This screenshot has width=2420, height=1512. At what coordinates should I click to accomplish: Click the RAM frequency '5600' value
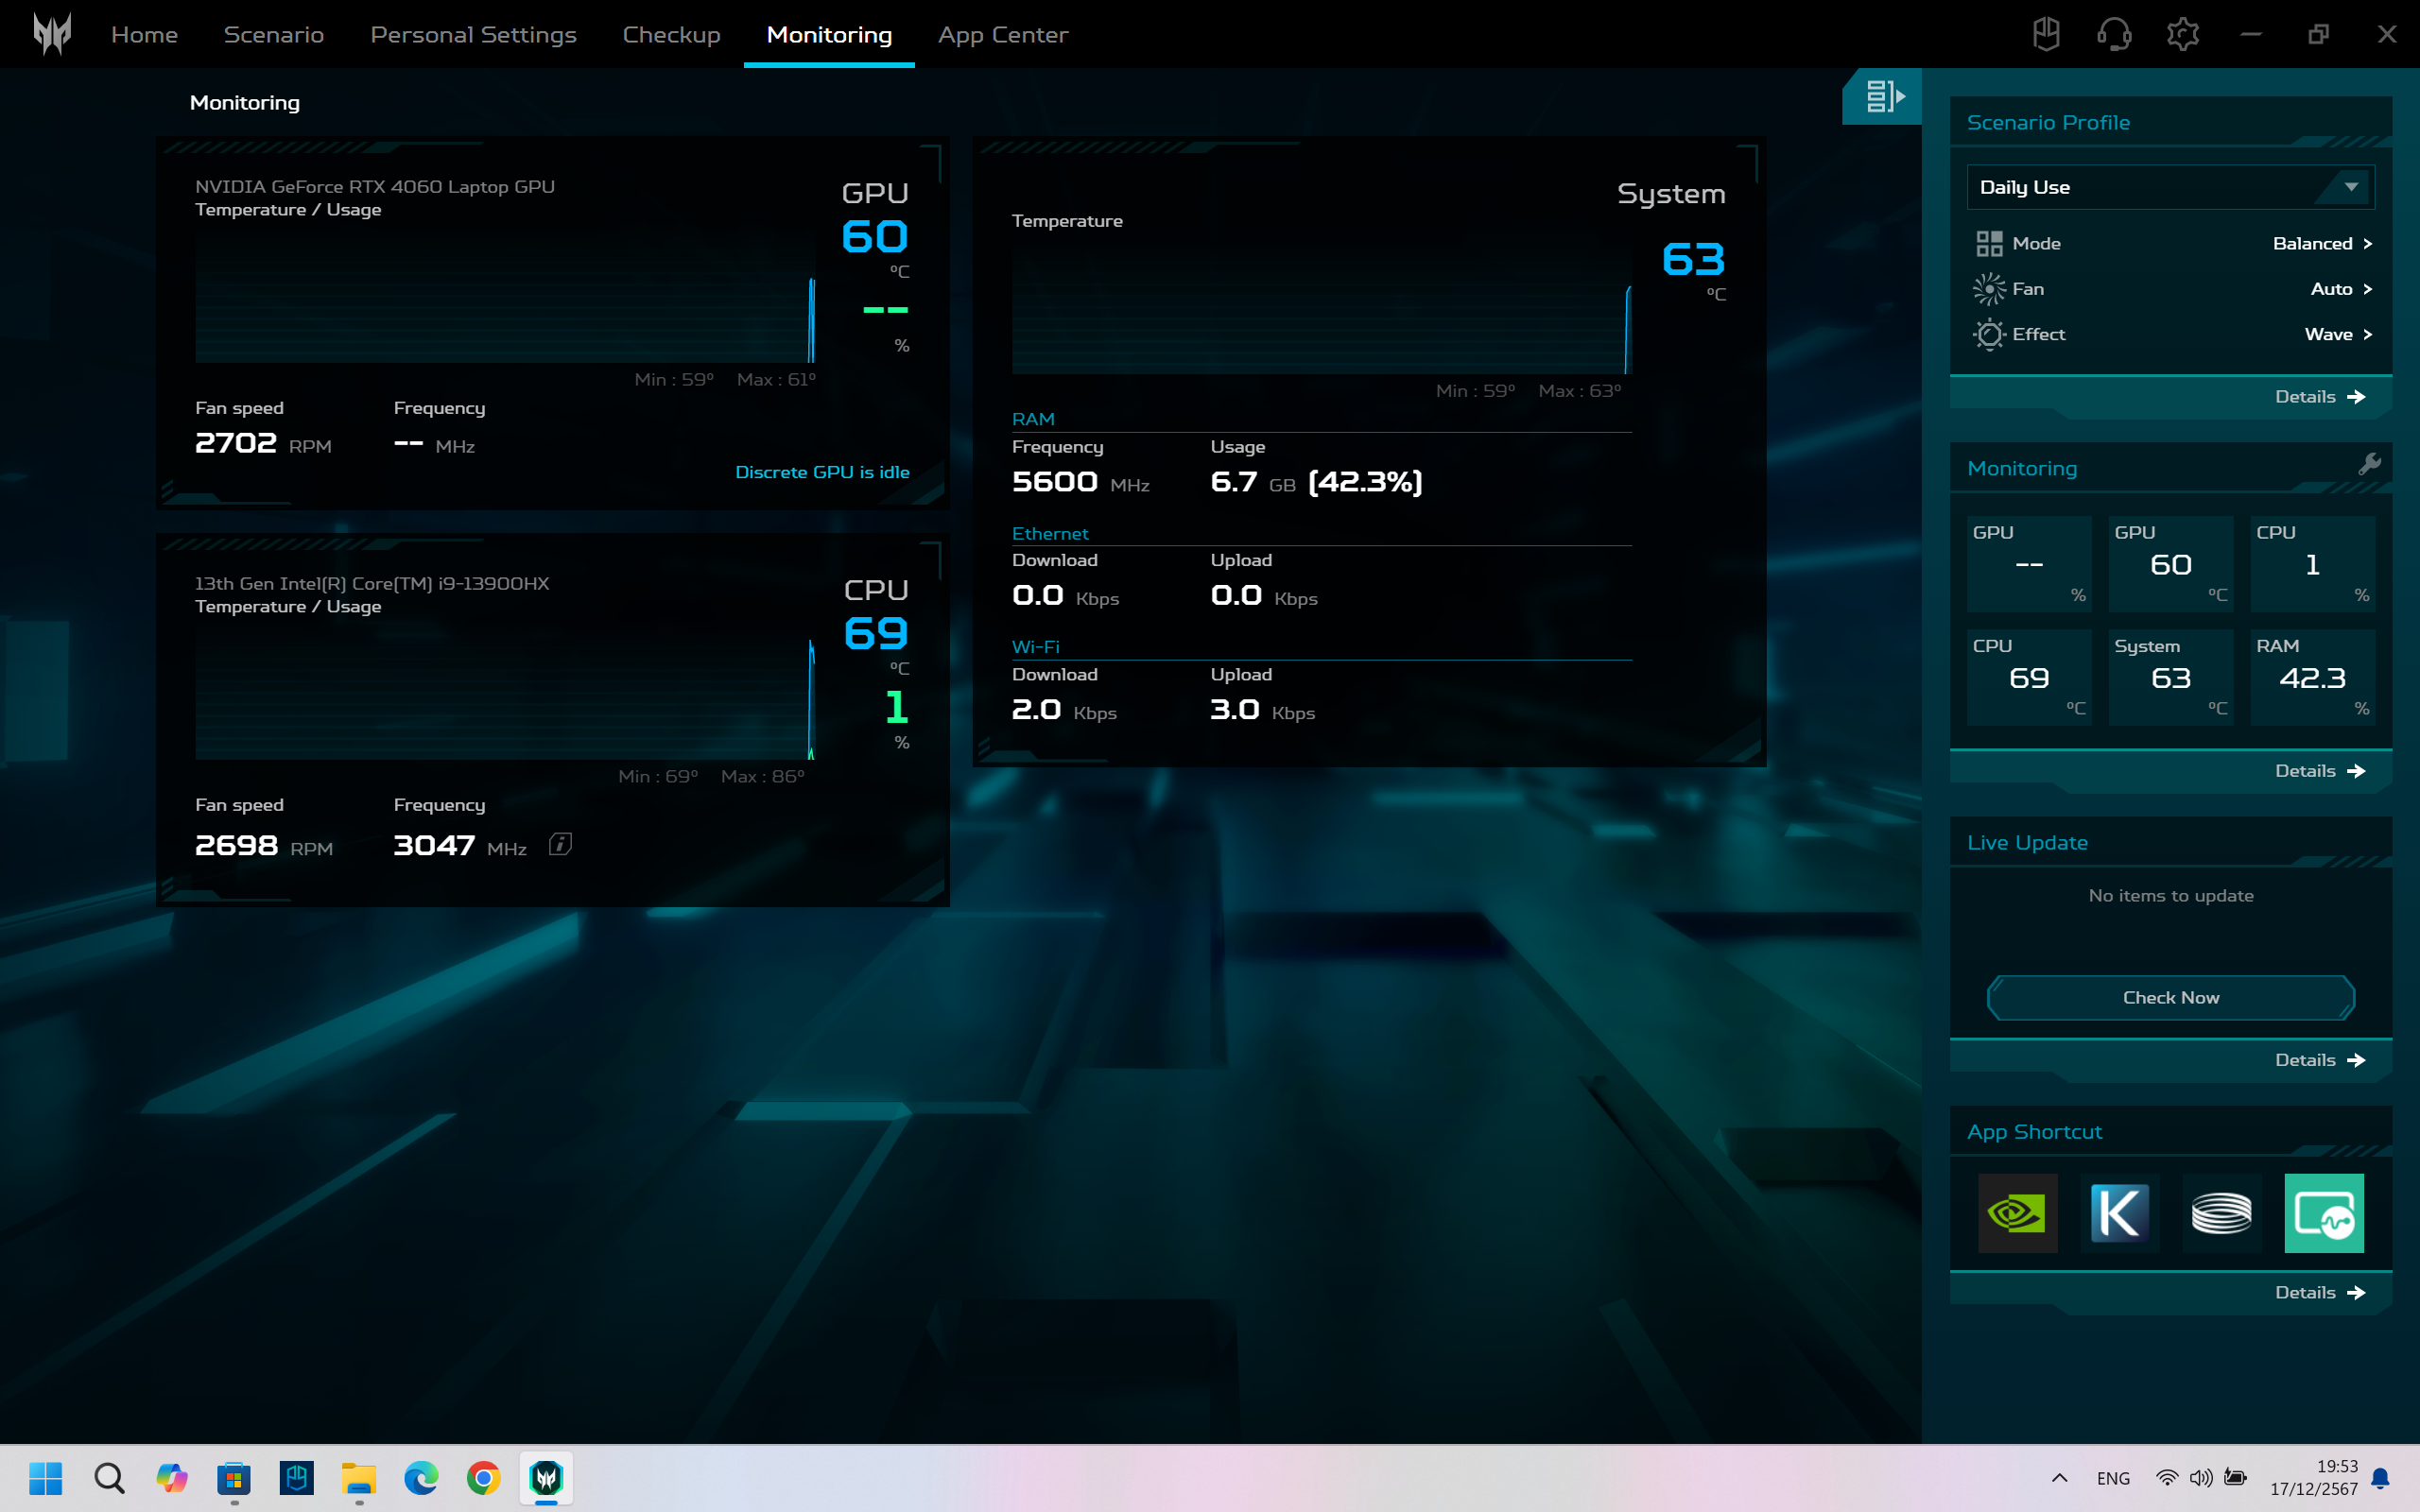click(x=1055, y=482)
